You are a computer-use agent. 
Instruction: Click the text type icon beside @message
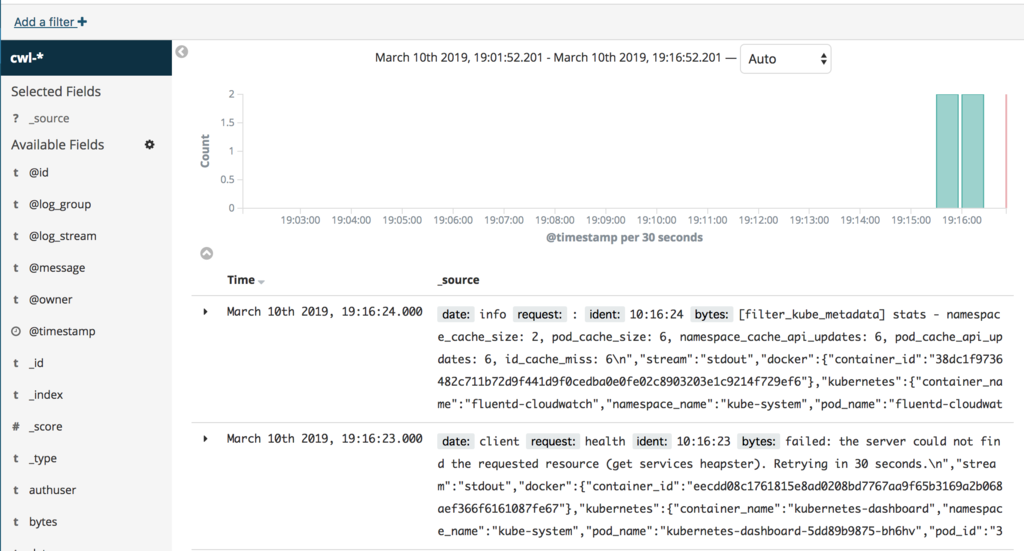click(x=16, y=268)
